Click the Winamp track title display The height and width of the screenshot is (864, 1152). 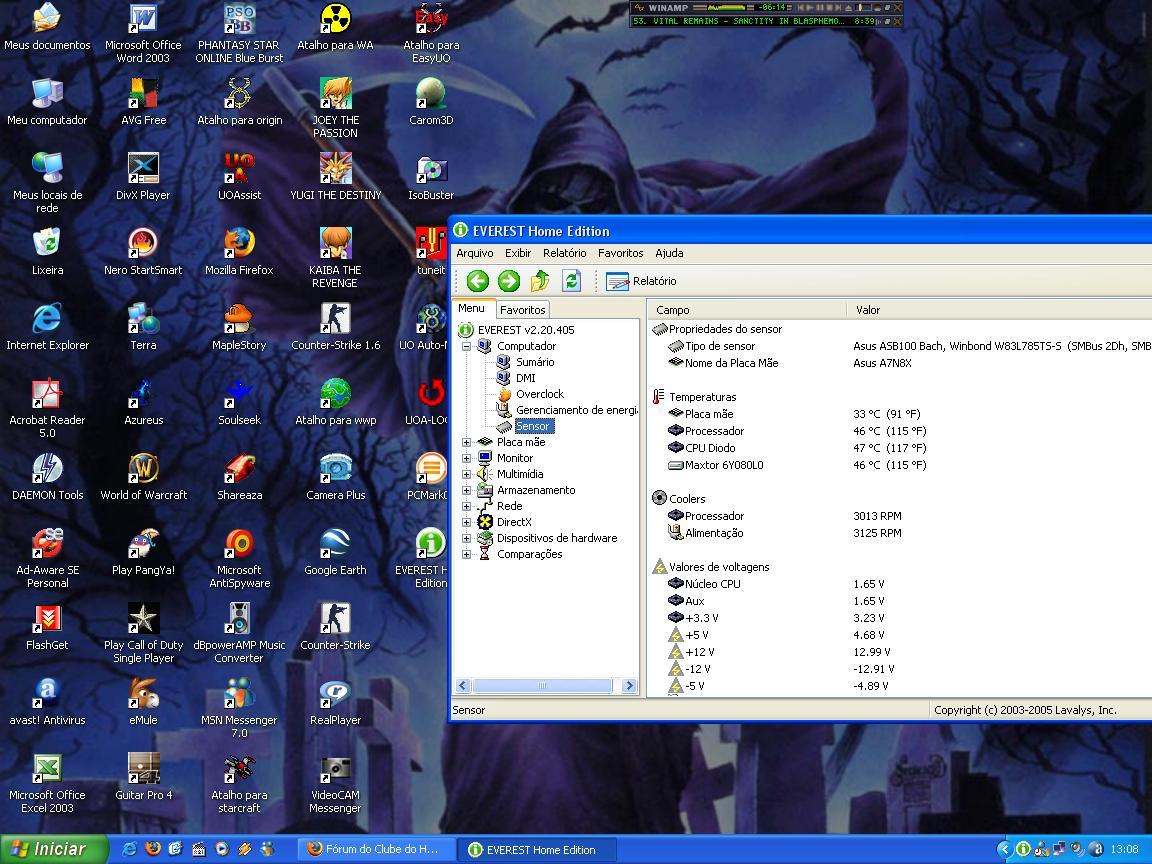739,21
